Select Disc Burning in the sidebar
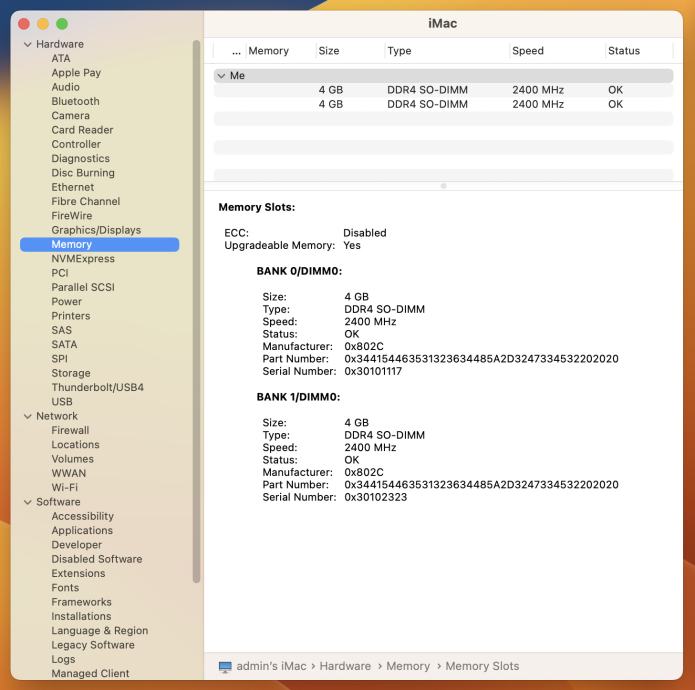Screen dimensions: 695x690 [83, 173]
